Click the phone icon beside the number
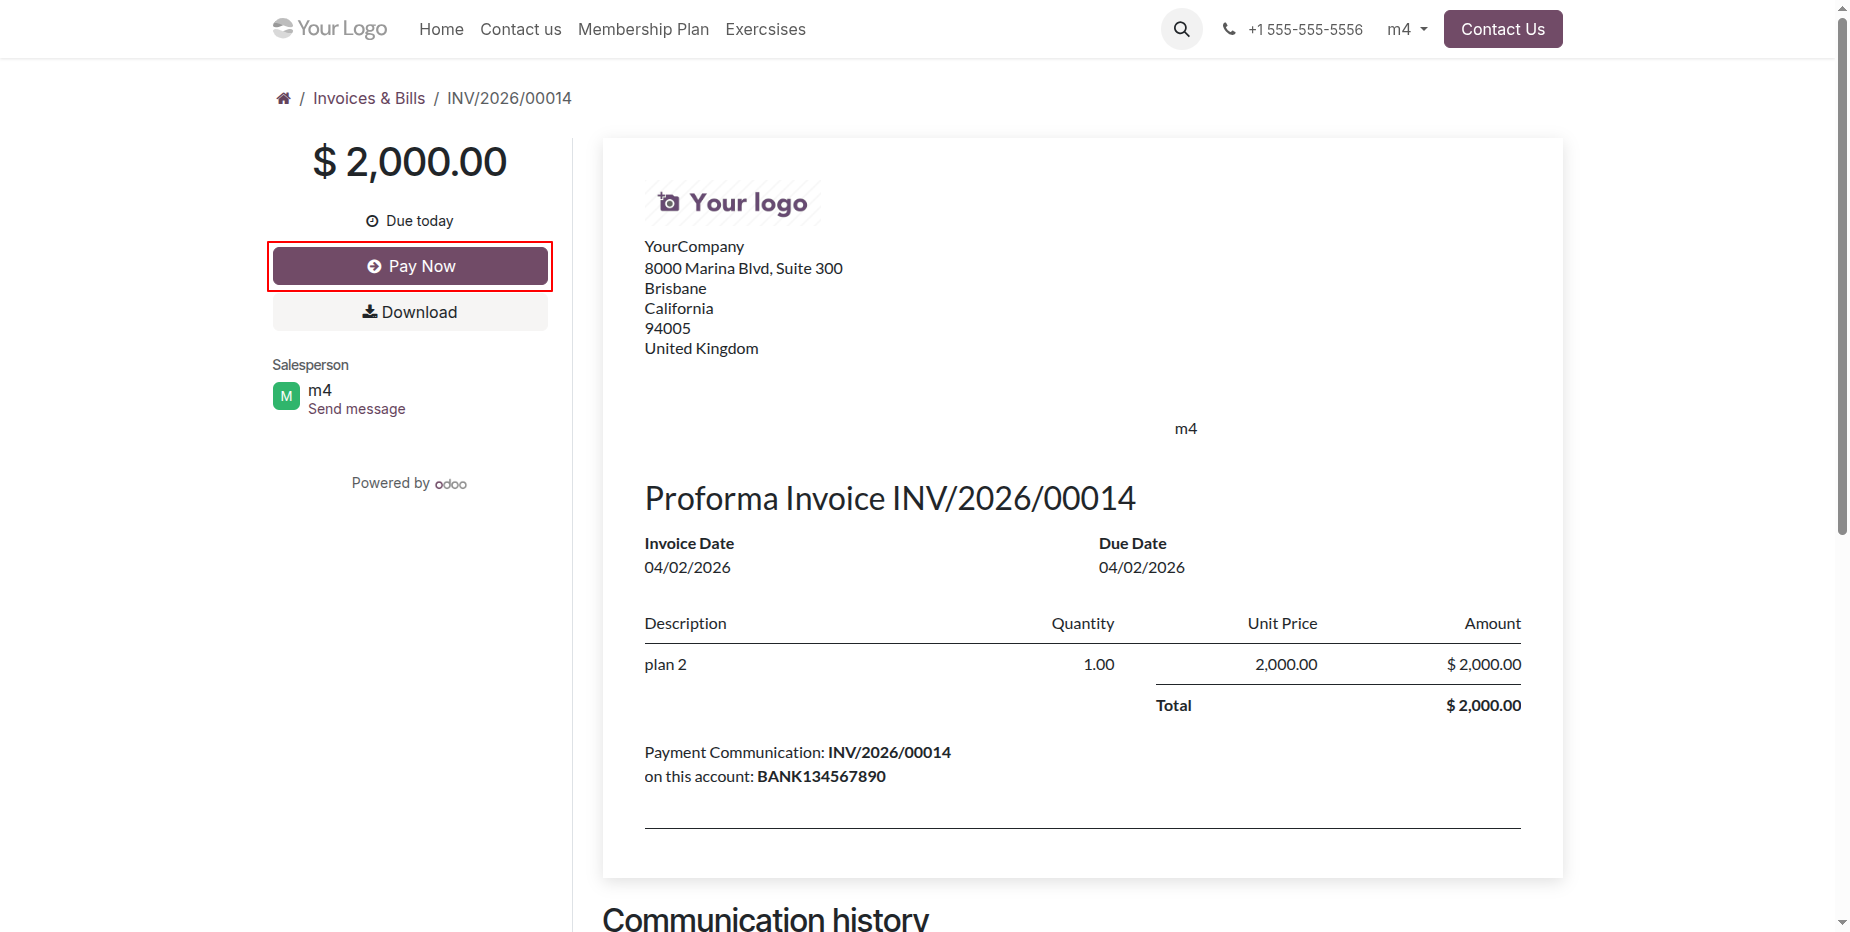Viewport: 1850px width, 932px height. pyautogui.click(x=1229, y=29)
